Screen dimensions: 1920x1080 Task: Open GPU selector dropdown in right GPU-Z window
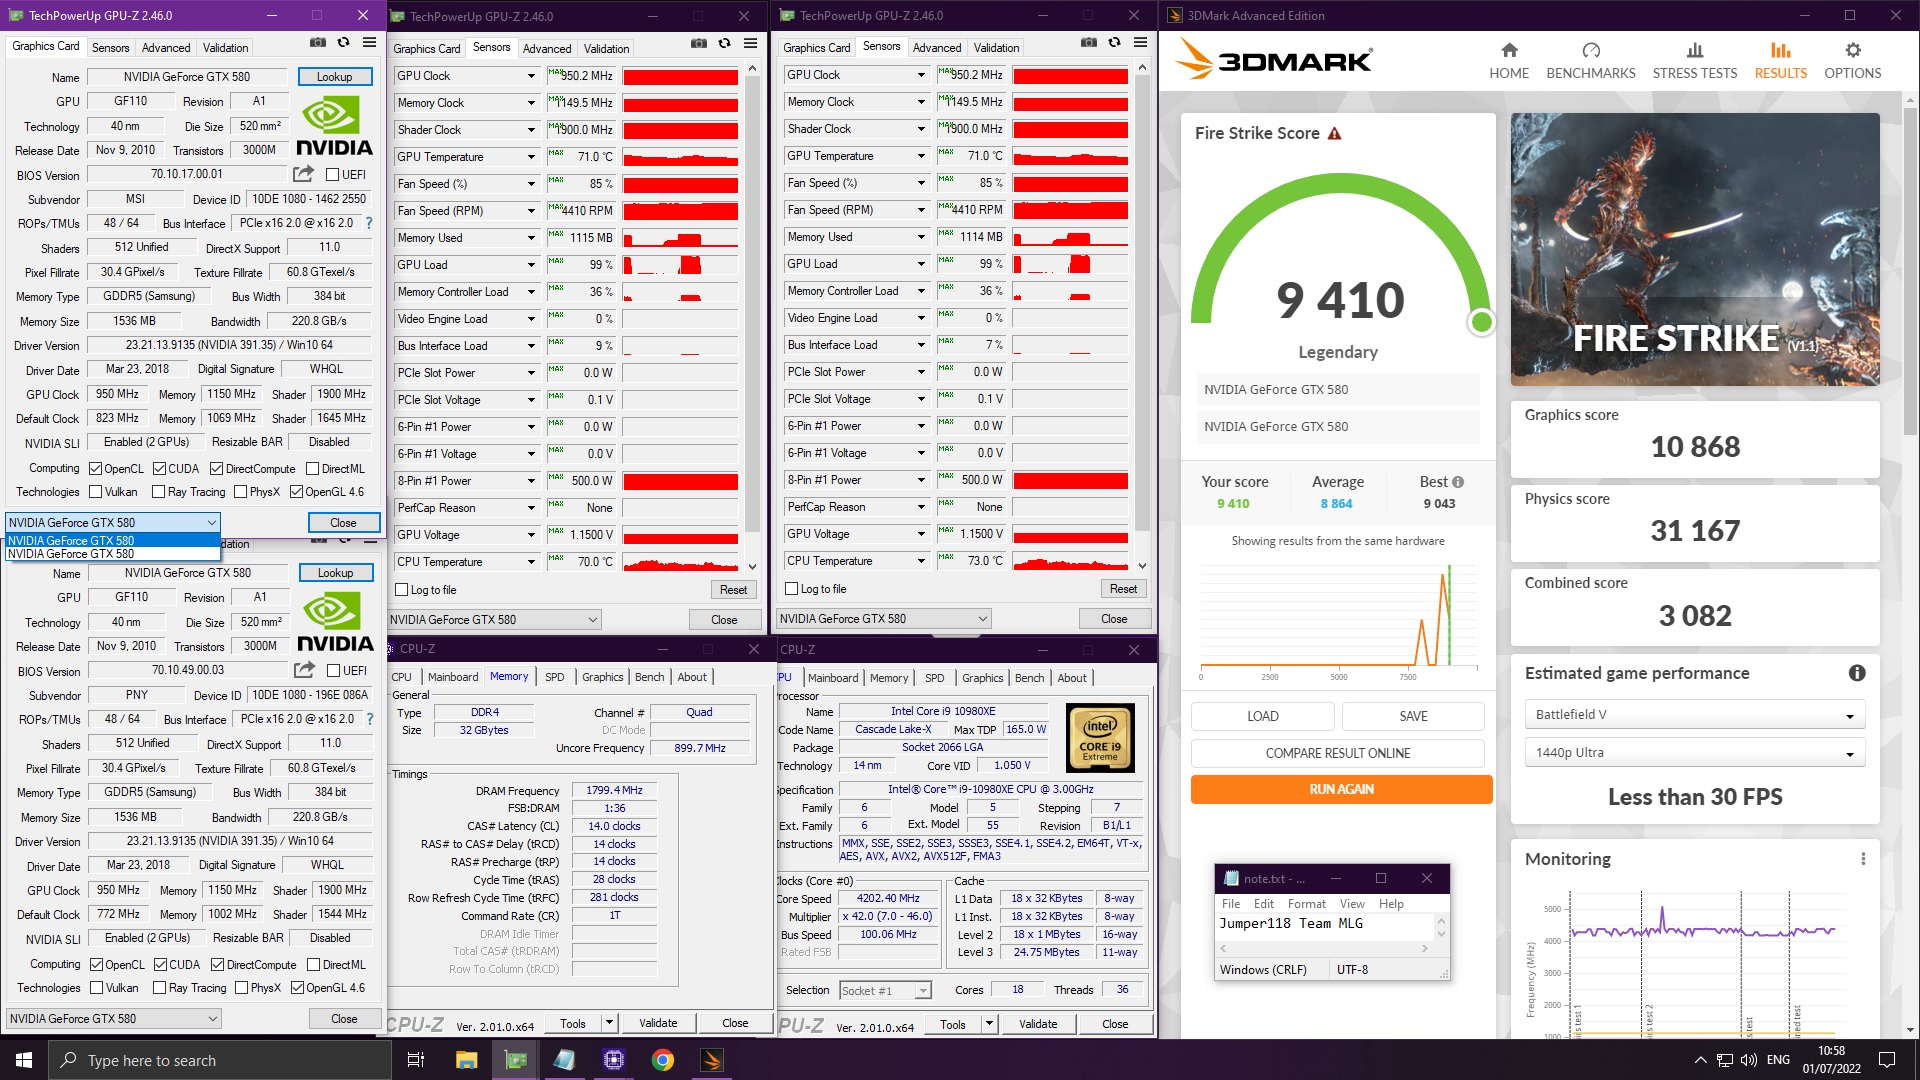pyautogui.click(x=884, y=619)
